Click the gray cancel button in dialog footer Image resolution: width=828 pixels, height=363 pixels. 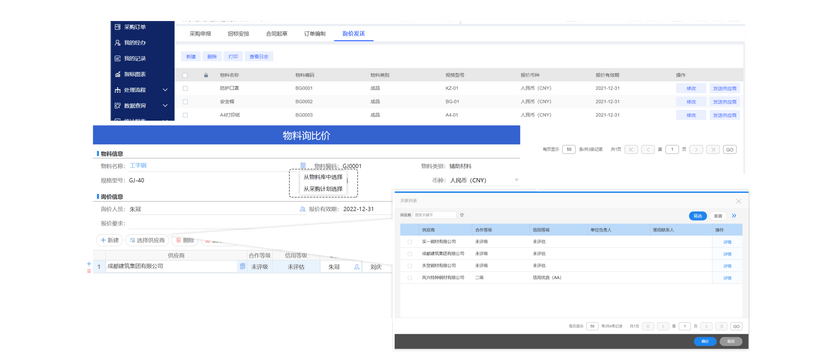pyautogui.click(x=731, y=341)
